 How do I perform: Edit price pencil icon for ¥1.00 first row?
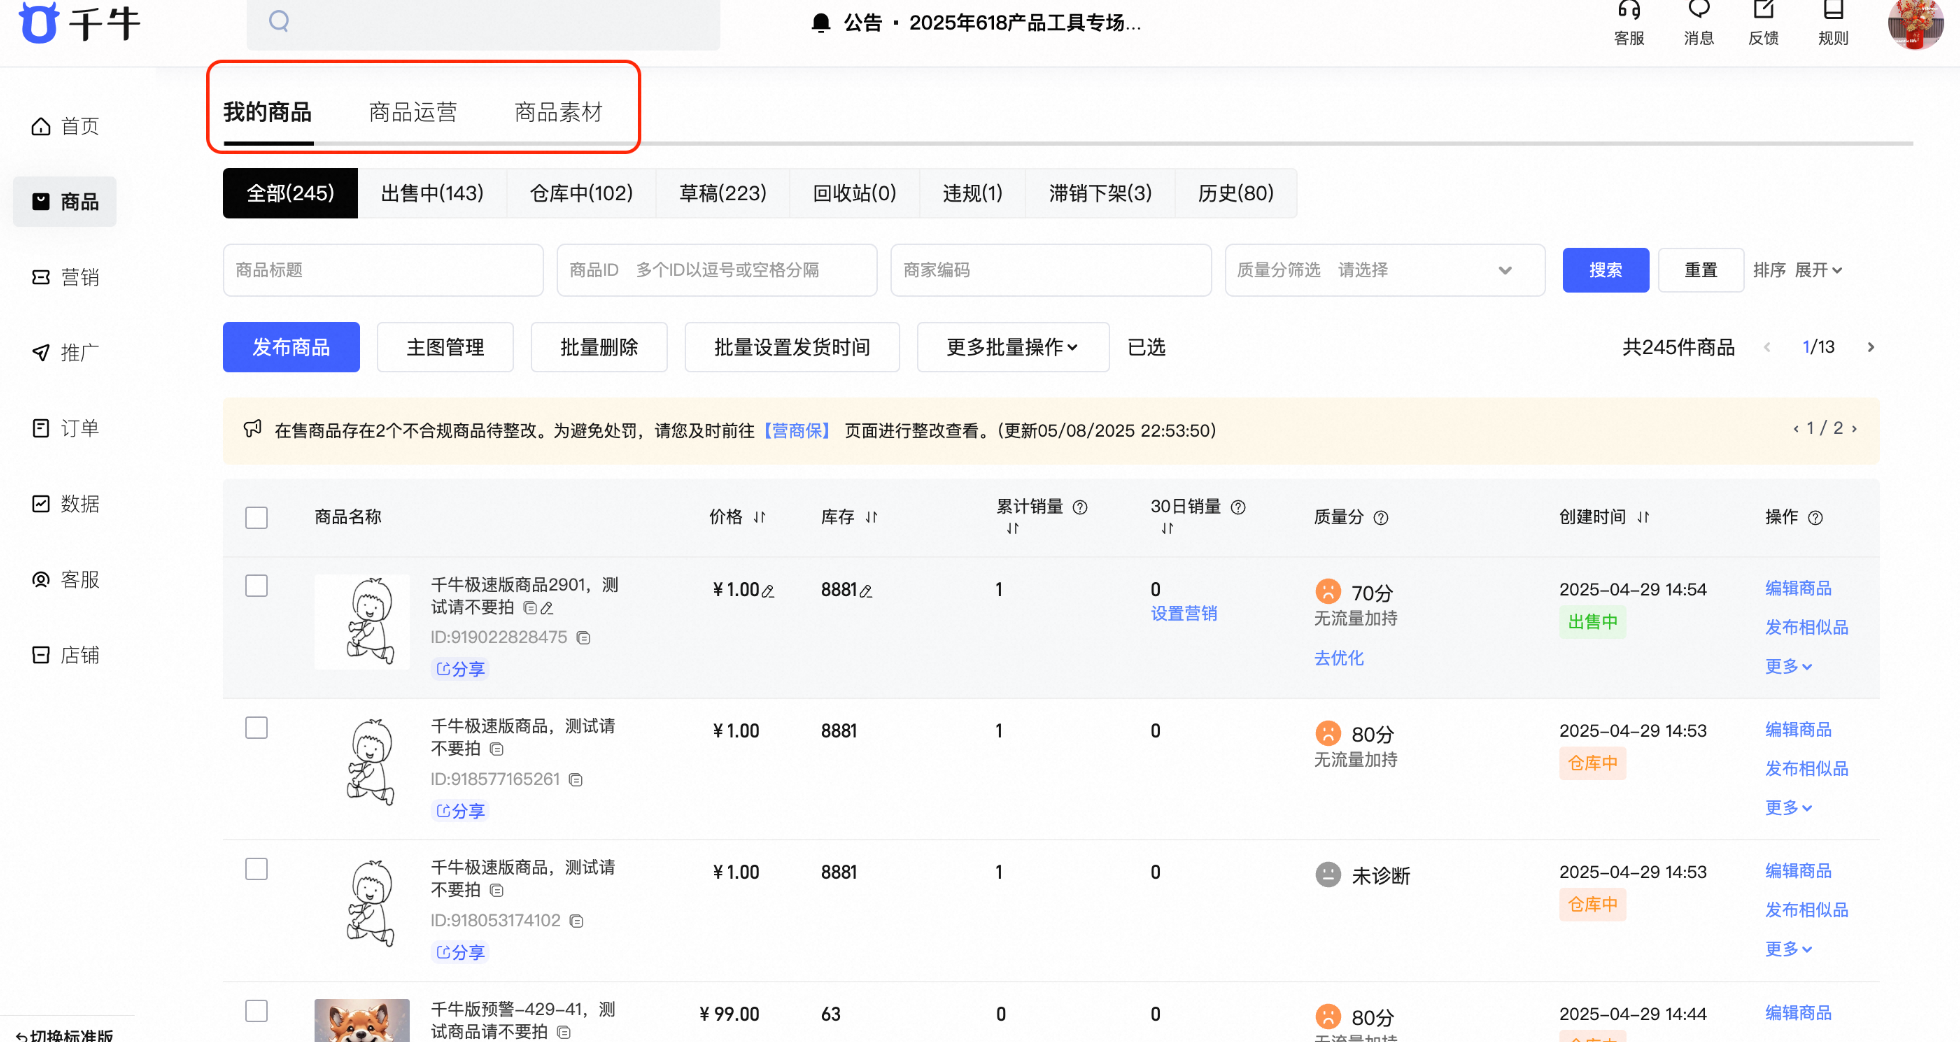(x=768, y=591)
